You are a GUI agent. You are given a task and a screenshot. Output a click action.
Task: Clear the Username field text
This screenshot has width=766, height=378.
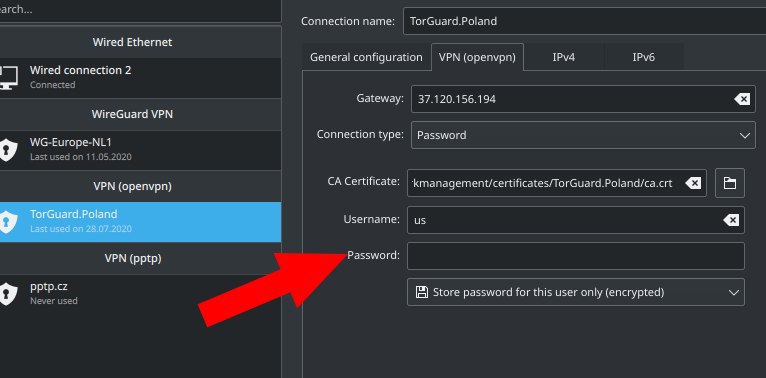coord(731,220)
